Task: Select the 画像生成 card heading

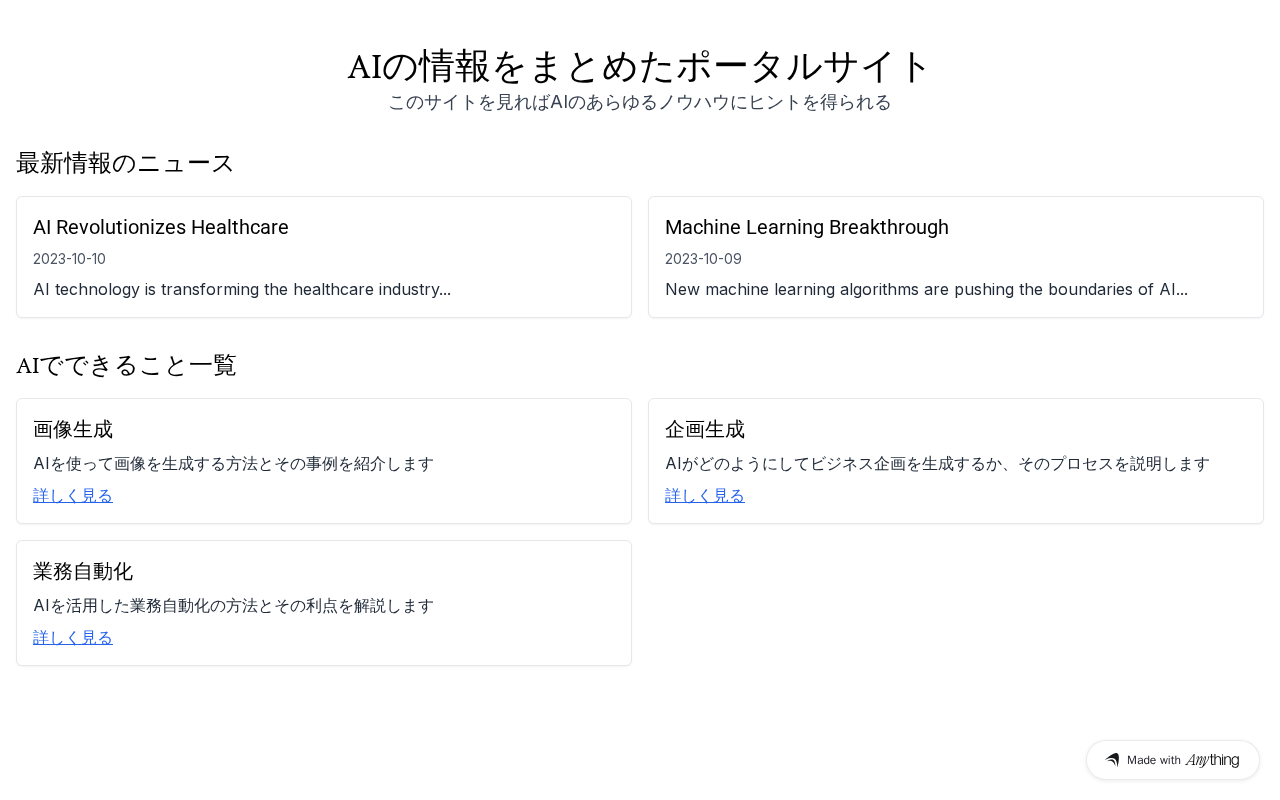Action: [73, 429]
